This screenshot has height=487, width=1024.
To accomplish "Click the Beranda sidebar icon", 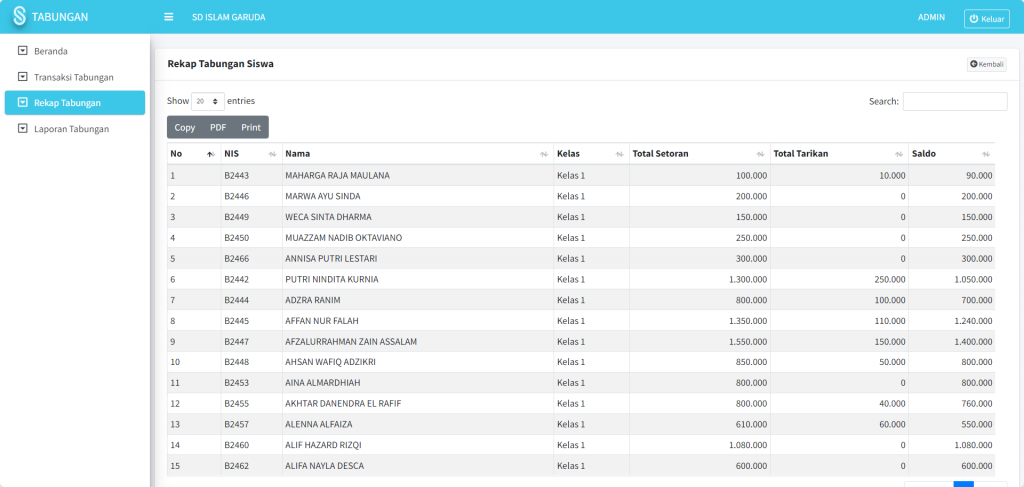I will point(23,50).
